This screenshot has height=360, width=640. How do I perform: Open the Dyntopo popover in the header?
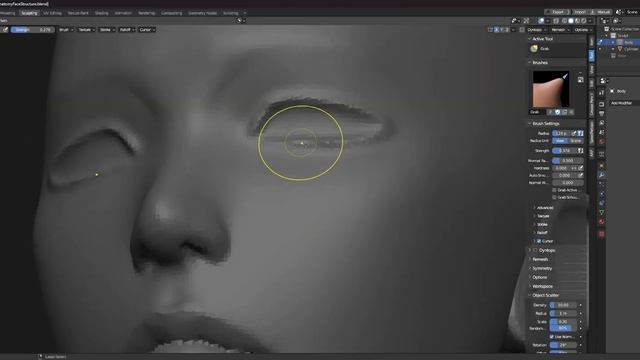pyautogui.click(x=537, y=30)
